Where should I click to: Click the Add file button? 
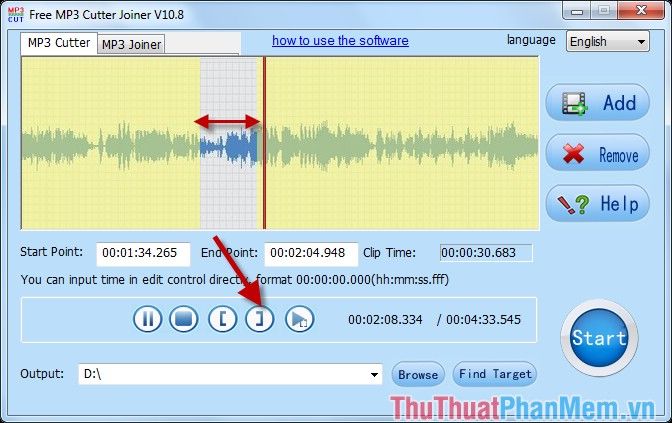click(x=597, y=102)
